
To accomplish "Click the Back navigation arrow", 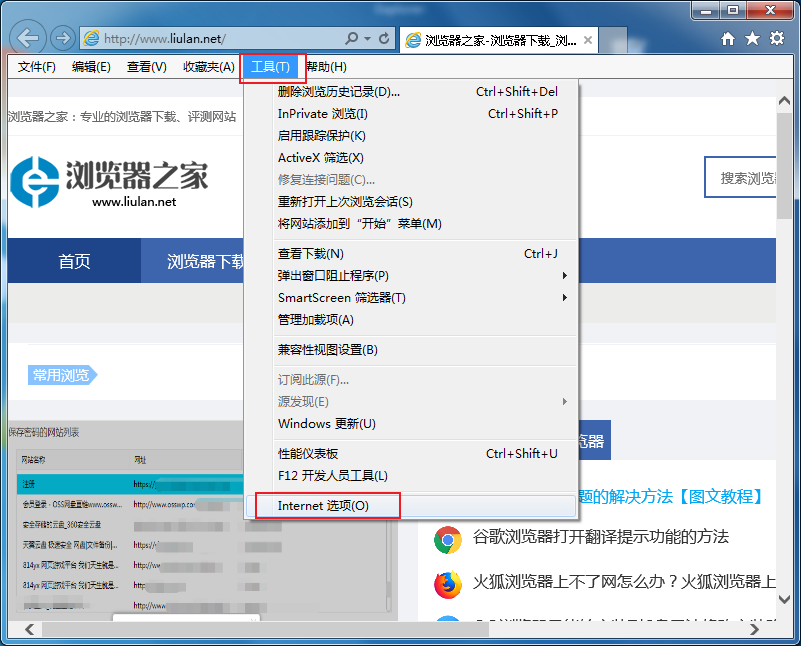I will 28,37.
